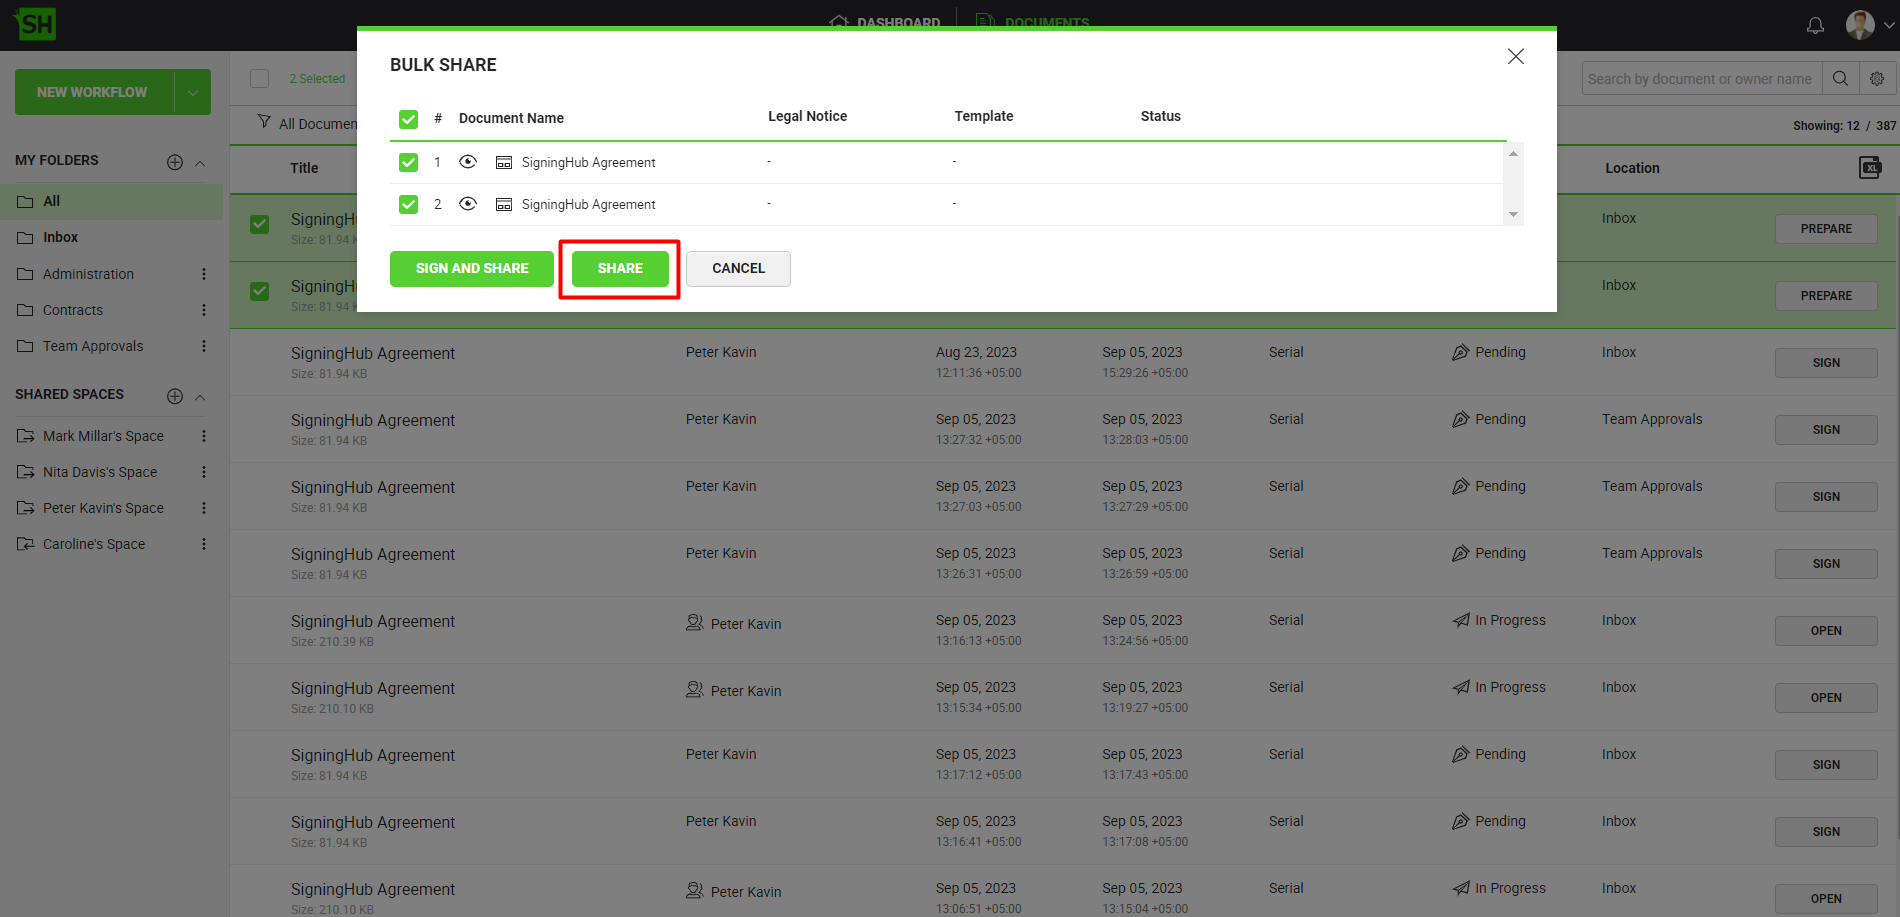This screenshot has width=1900, height=917.
Task: Open SigningHub logo home
Action: (36, 24)
